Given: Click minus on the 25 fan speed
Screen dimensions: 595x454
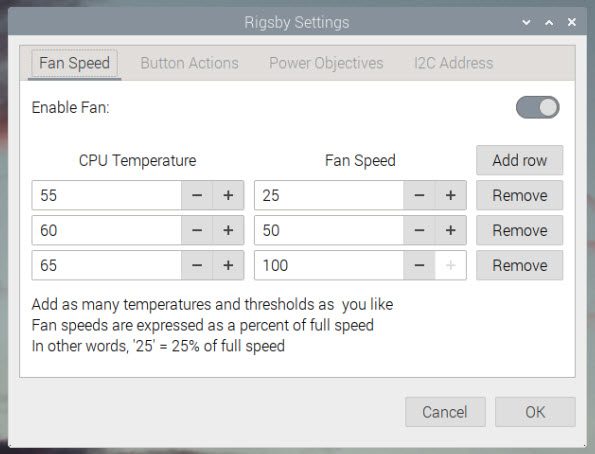Looking at the screenshot, I should click(x=419, y=195).
